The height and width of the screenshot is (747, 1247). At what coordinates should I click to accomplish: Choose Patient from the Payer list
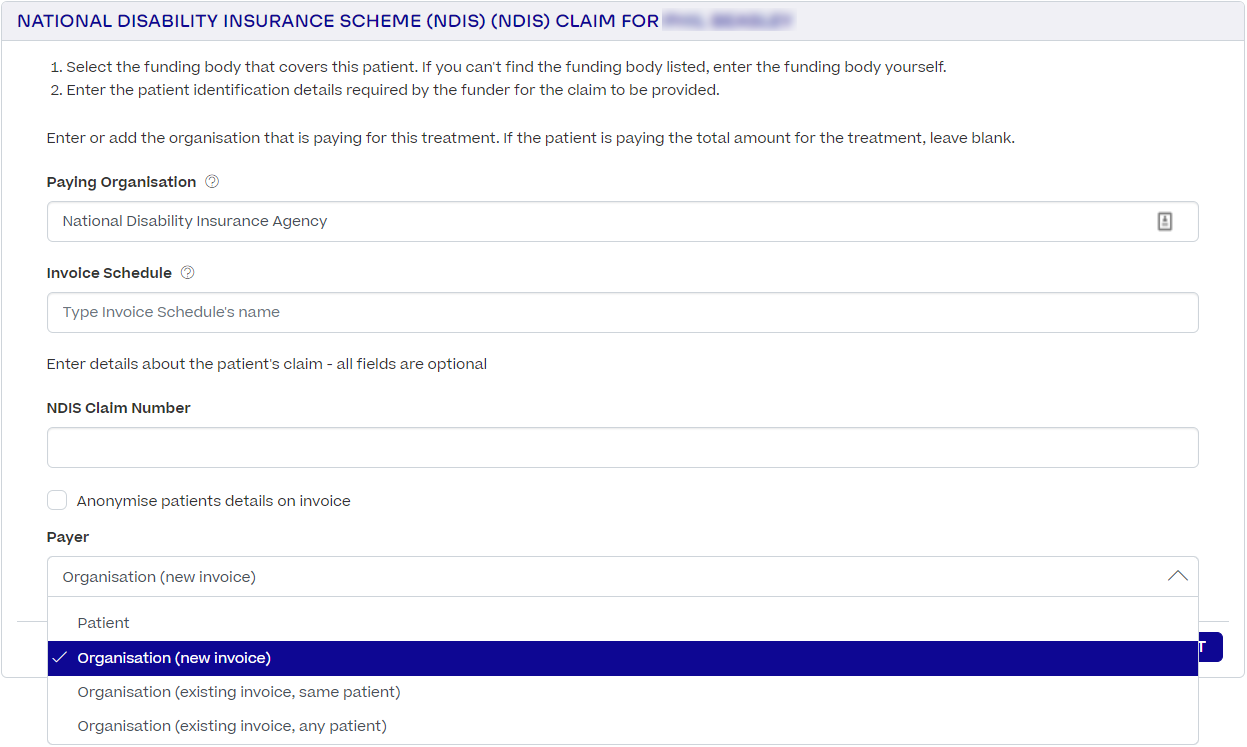622,623
